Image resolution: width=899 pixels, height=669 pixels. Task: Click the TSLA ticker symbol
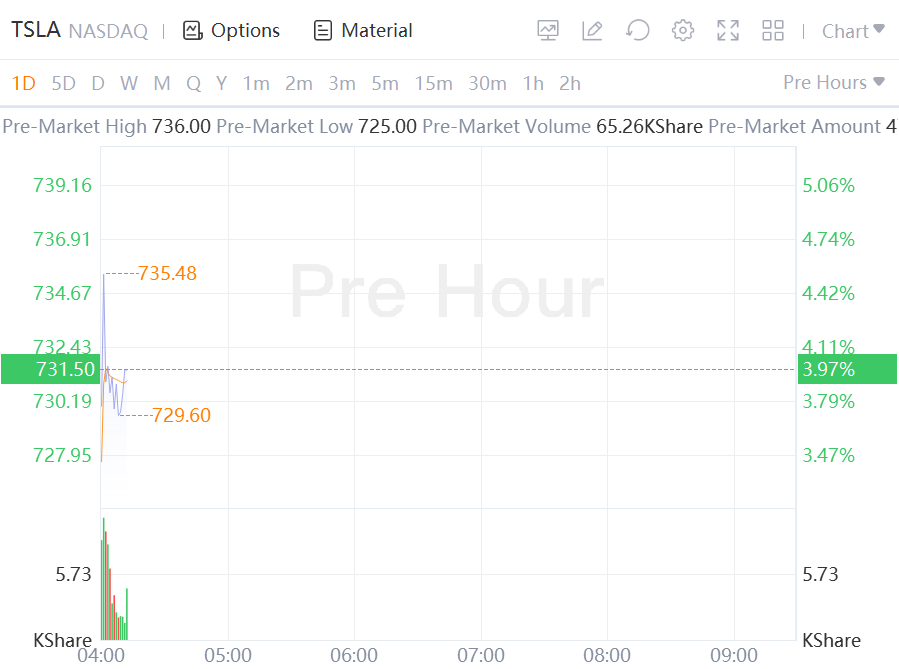click(x=35, y=31)
